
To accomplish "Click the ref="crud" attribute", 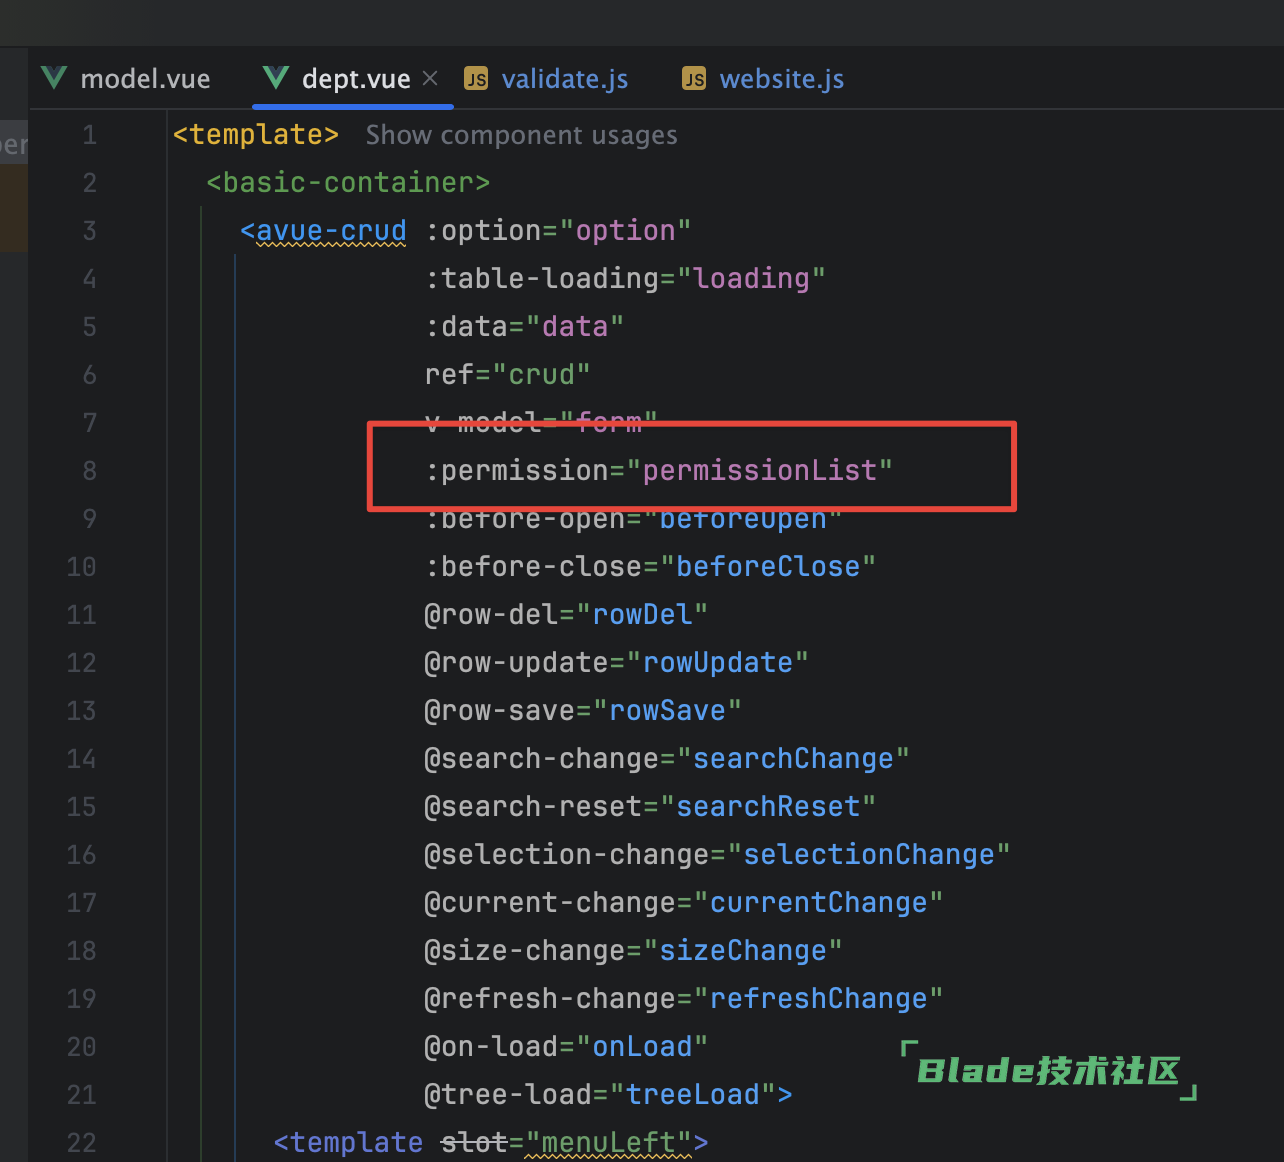I will pyautogui.click(x=507, y=375).
